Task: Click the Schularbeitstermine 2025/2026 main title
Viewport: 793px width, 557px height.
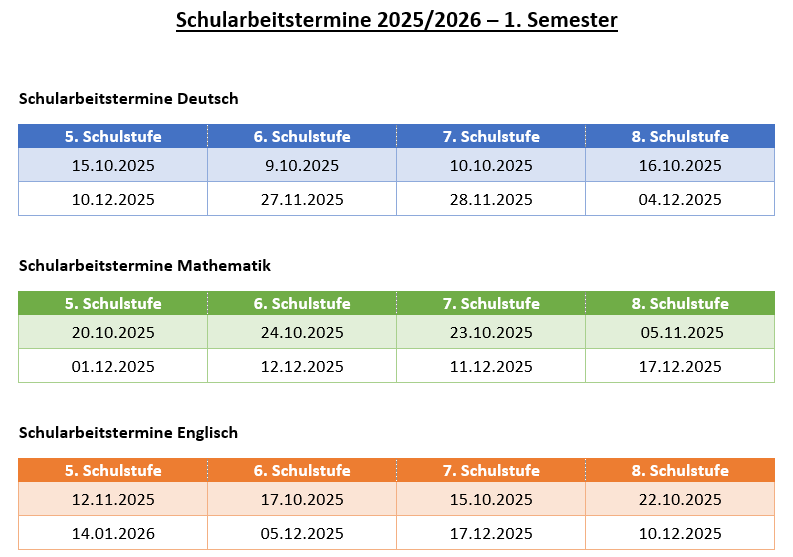Action: click(396, 20)
